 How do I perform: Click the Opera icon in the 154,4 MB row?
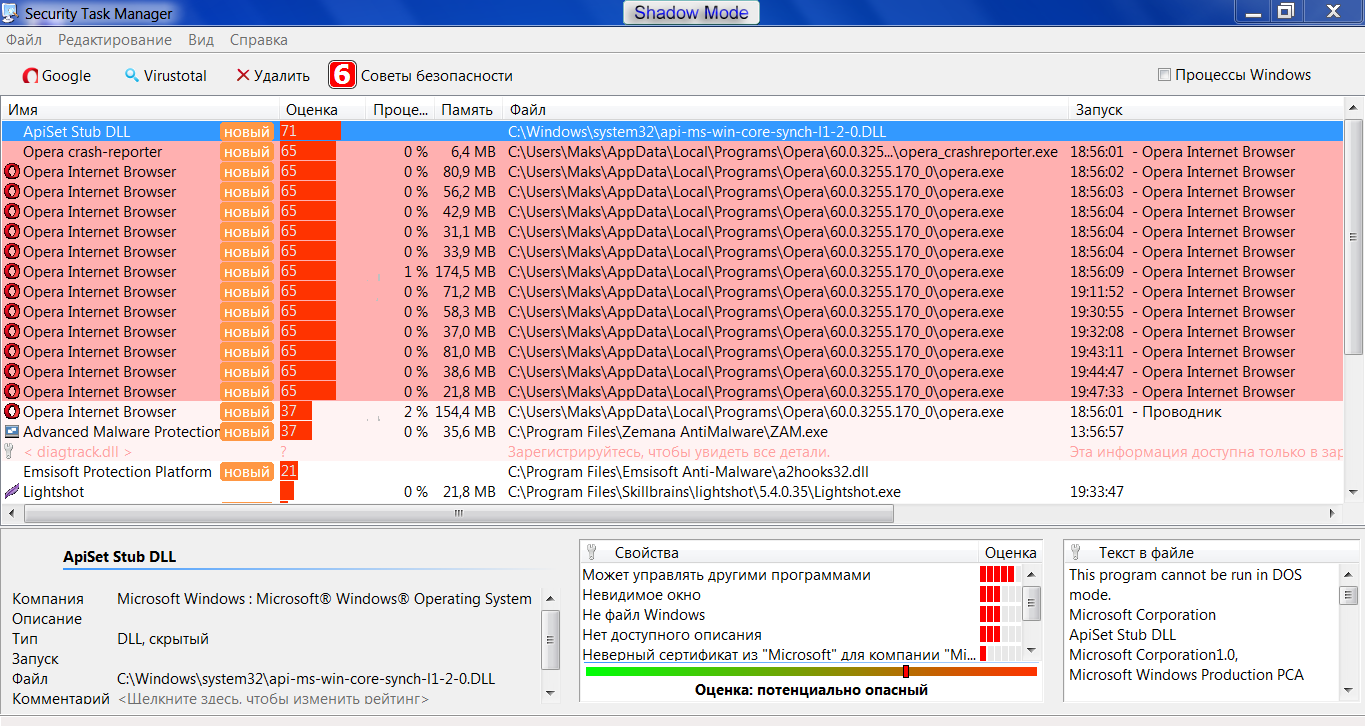(x=12, y=412)
